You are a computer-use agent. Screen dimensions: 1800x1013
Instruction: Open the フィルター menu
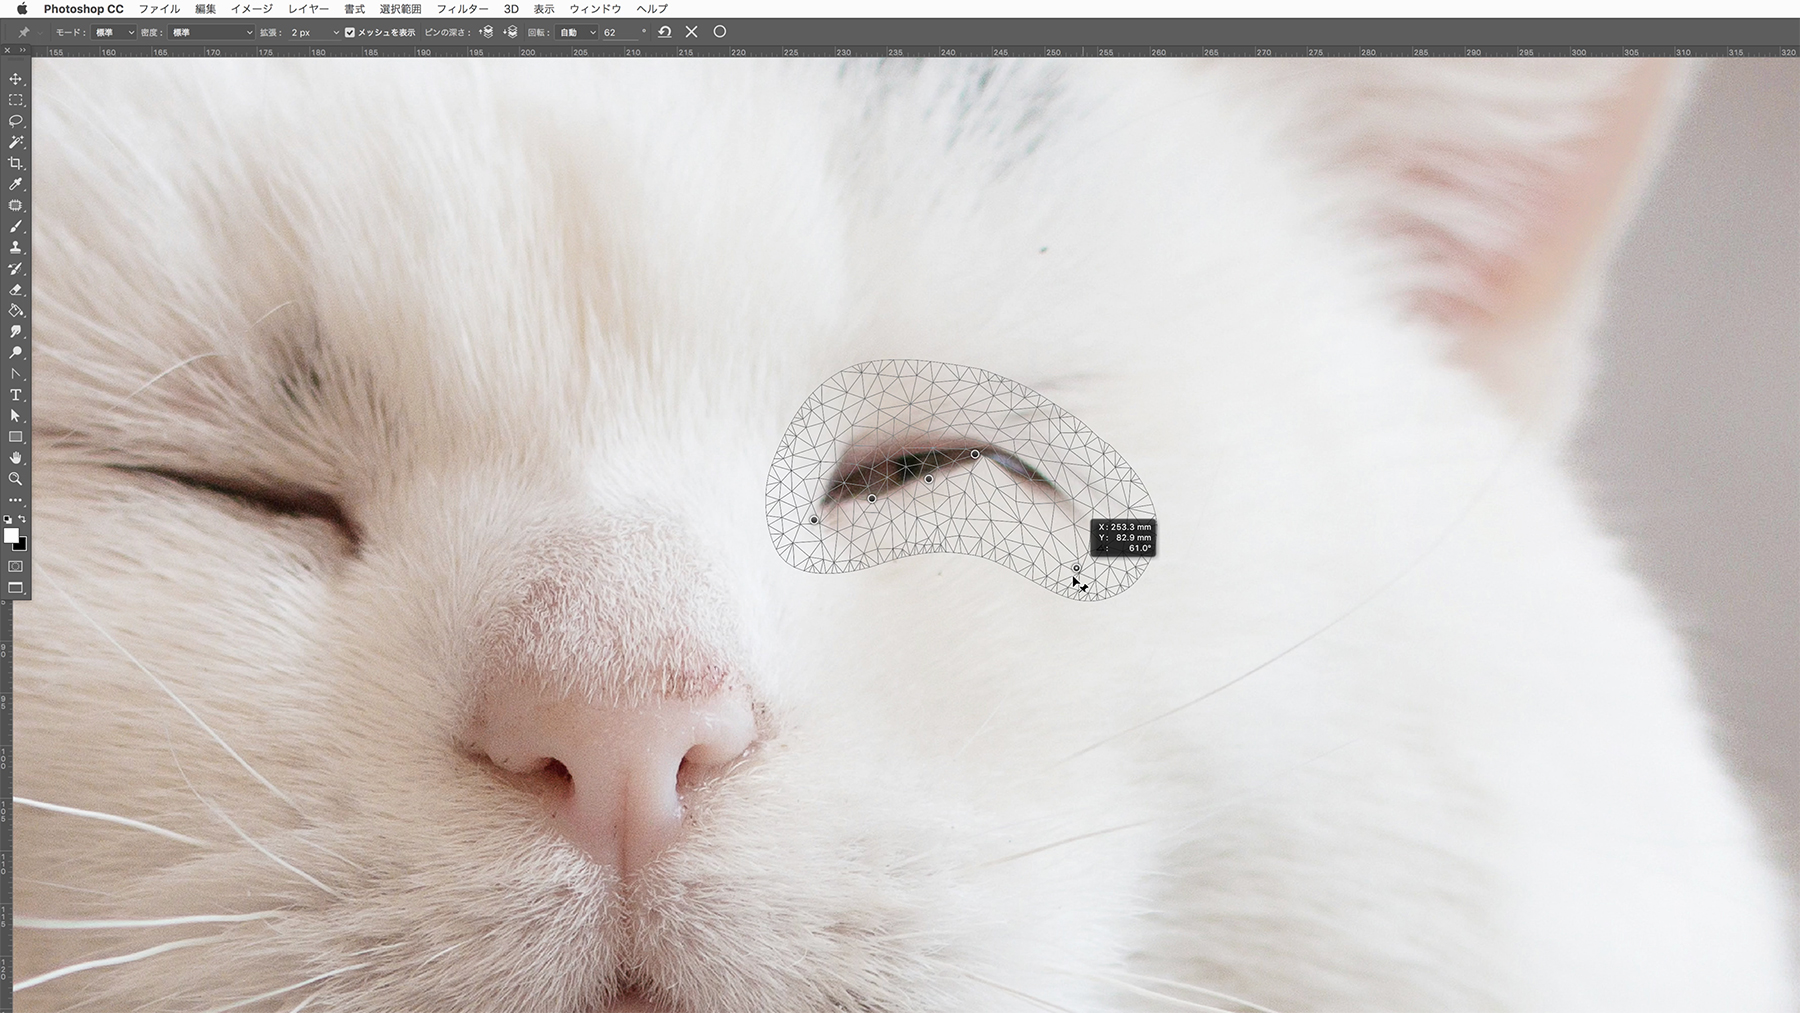point(463,9)
